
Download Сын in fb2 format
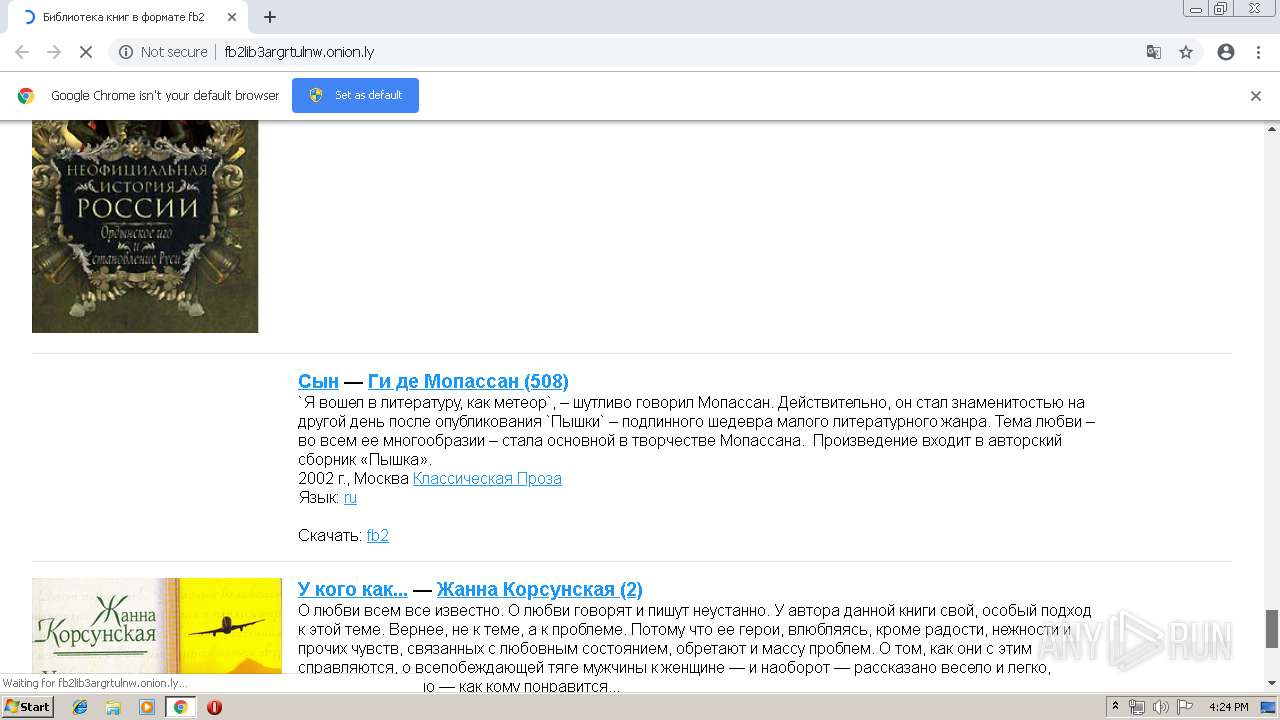tap(378, 535)
